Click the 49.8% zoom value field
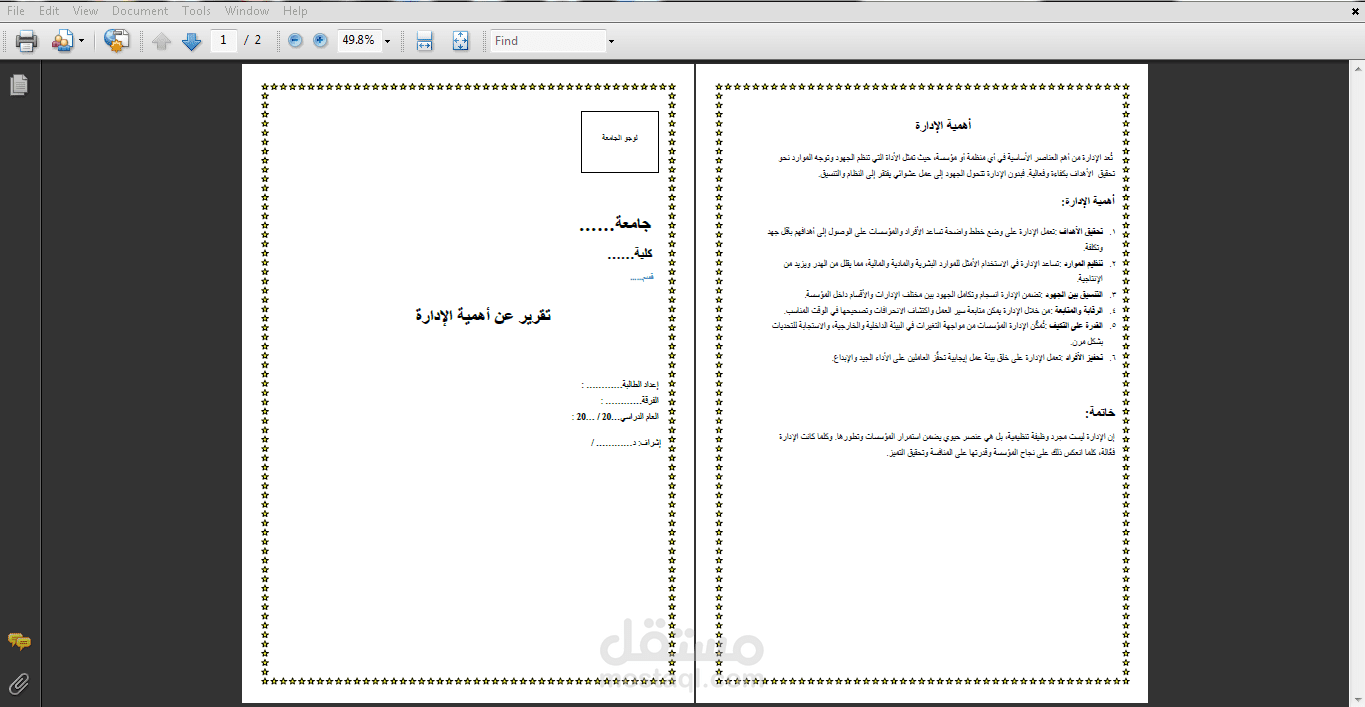The image size is (1365, 707). pos(359,40)
